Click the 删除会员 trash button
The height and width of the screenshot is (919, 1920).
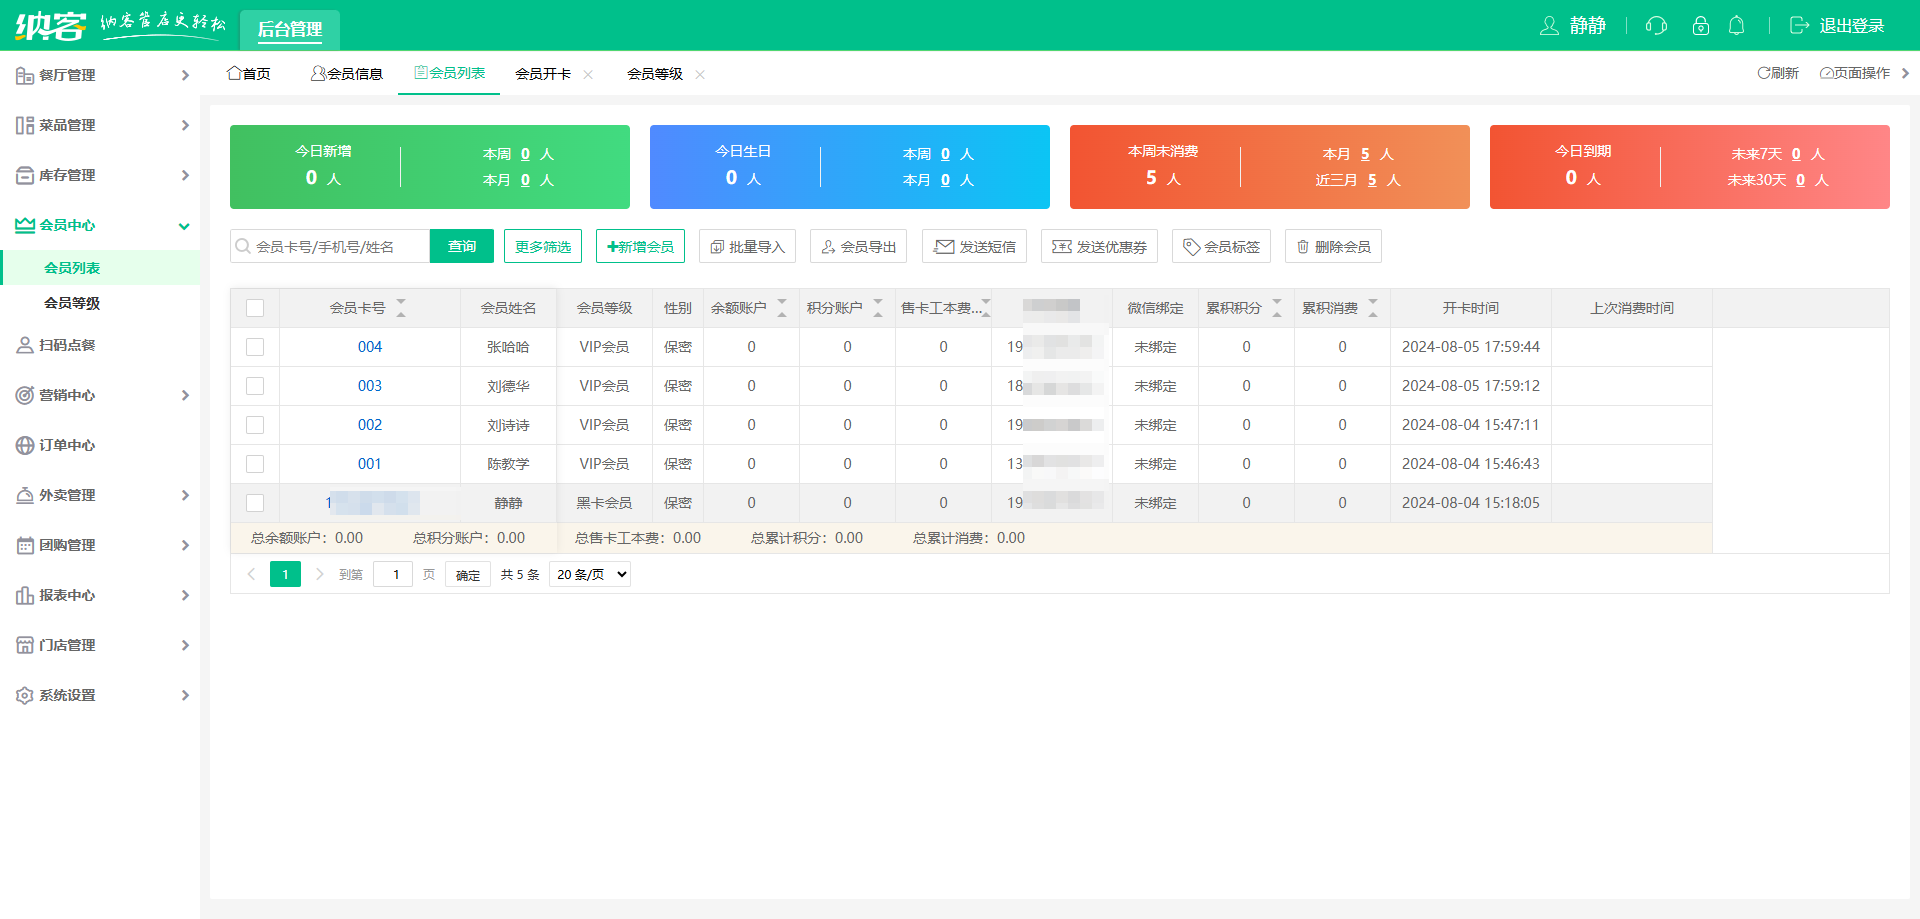[1333, 247]
